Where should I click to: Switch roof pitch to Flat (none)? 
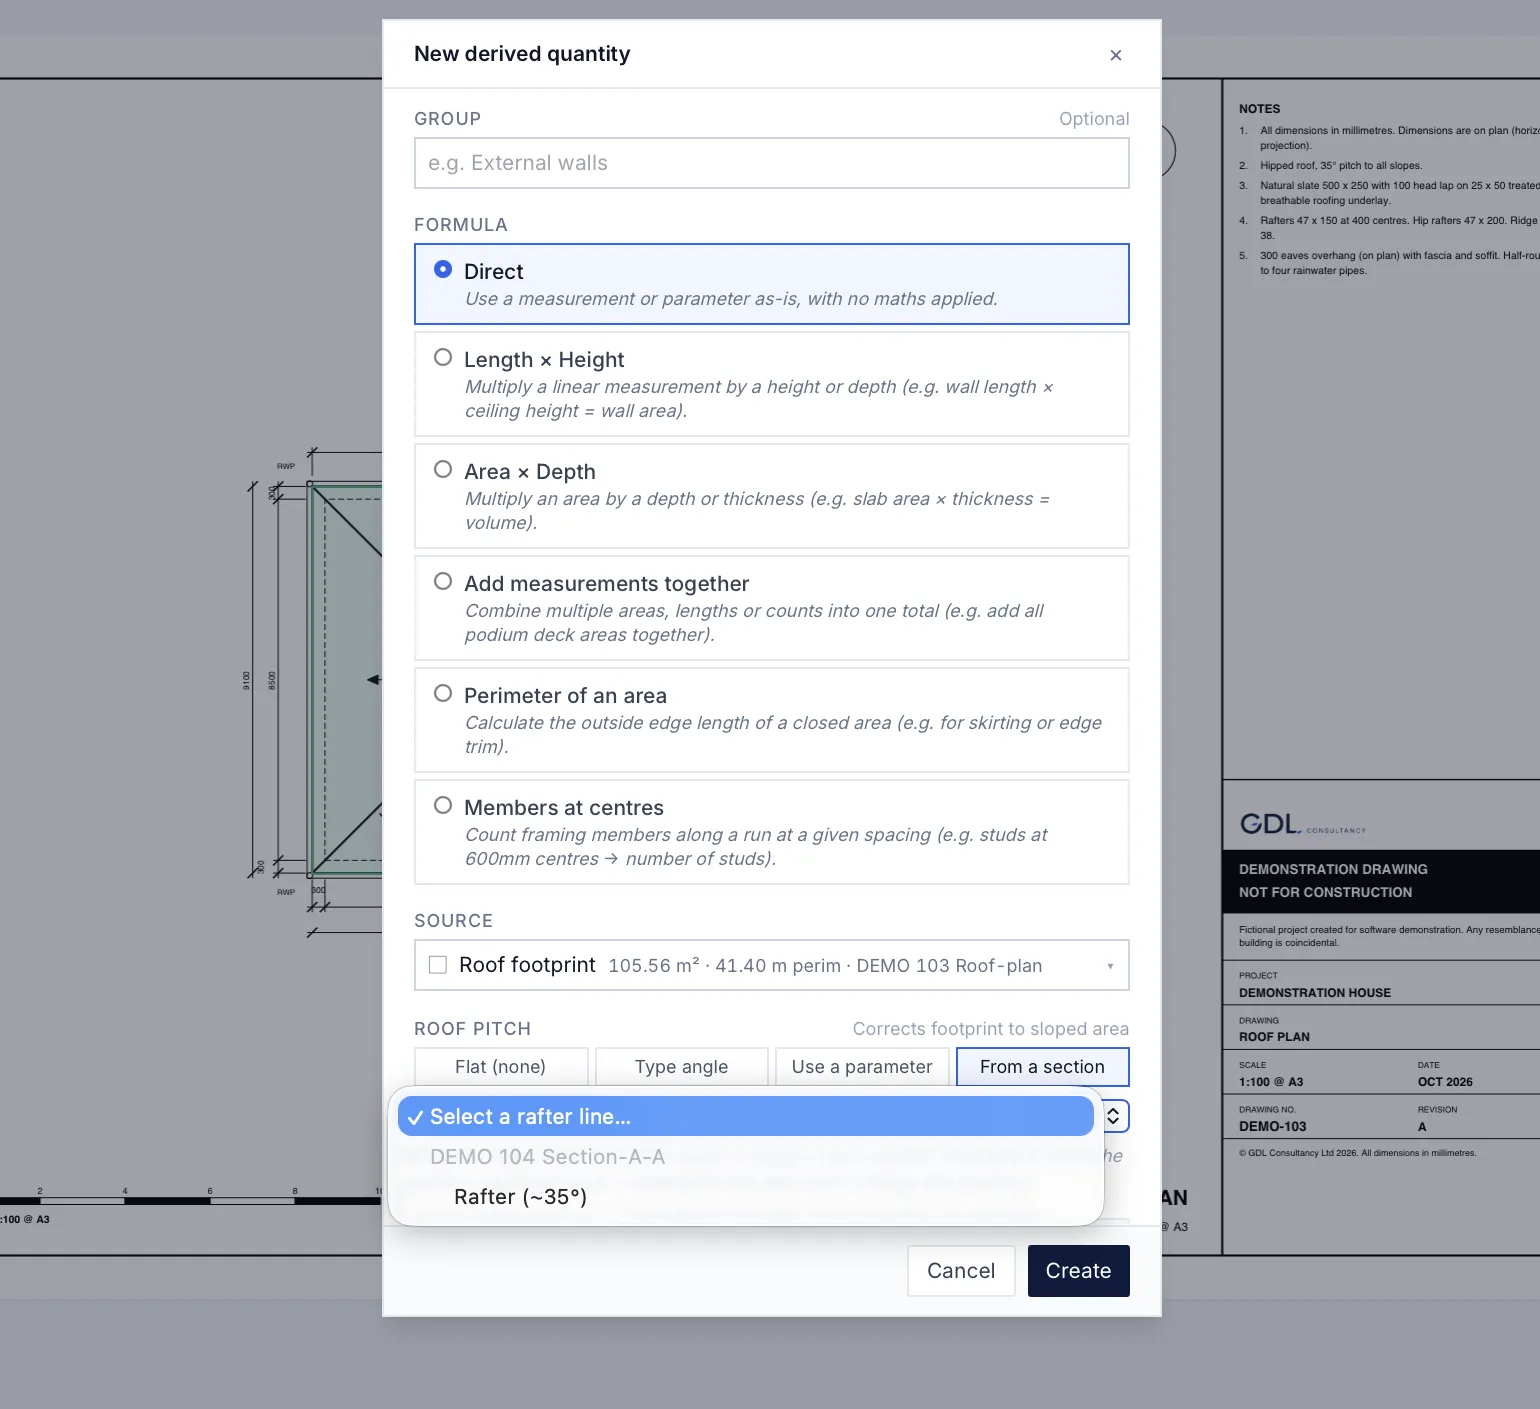pos(501,1067)
